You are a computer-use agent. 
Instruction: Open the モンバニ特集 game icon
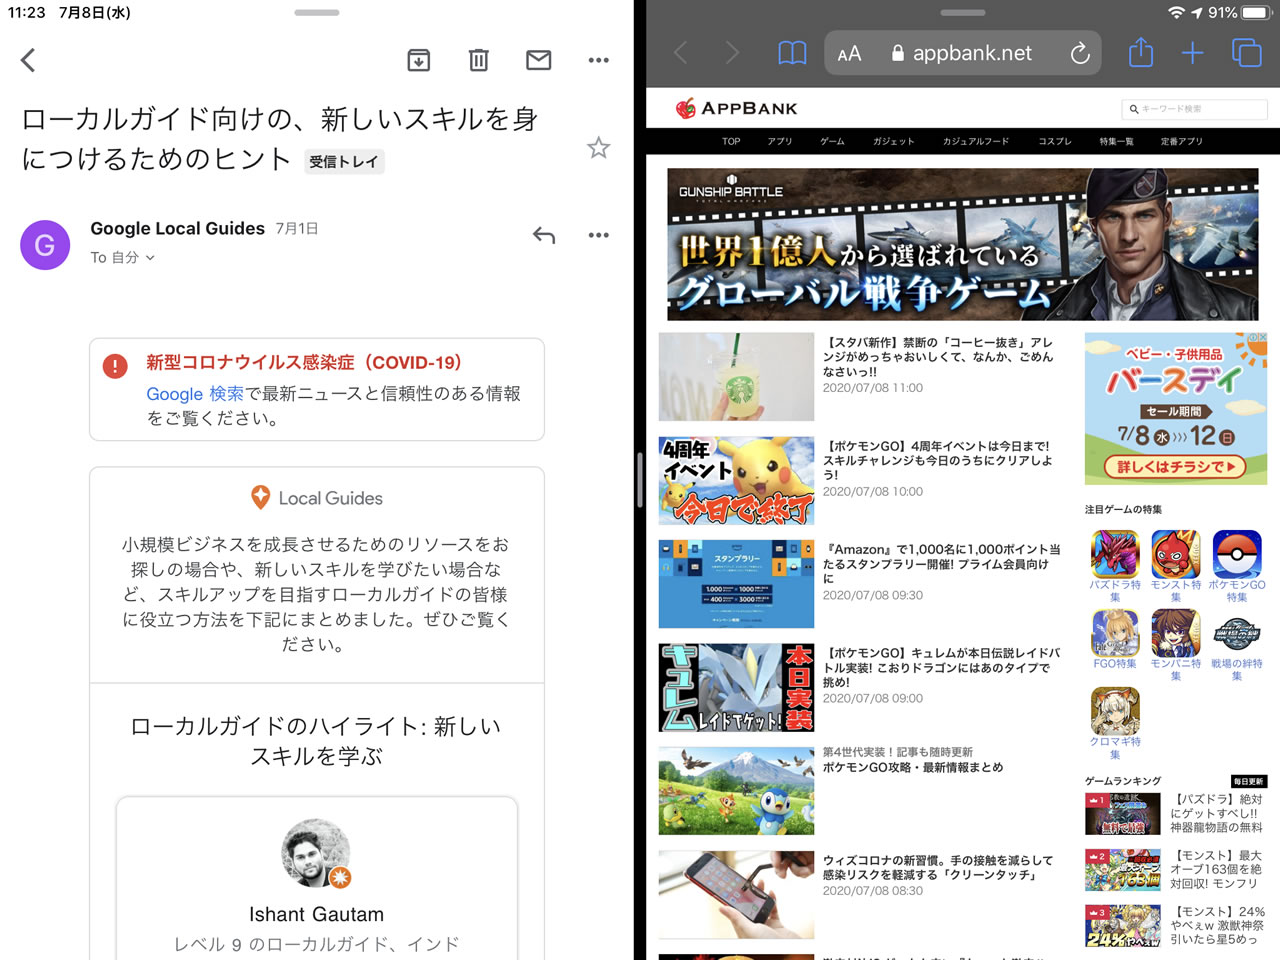(x=1176, y=632)
